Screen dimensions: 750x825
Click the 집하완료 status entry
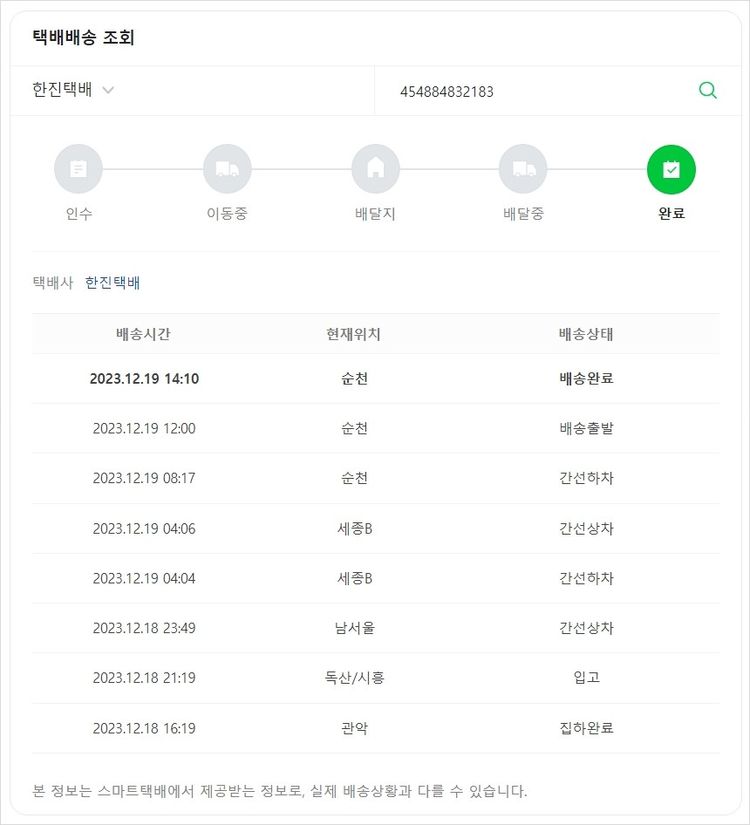pyautogui.click(x=586, y=728)
